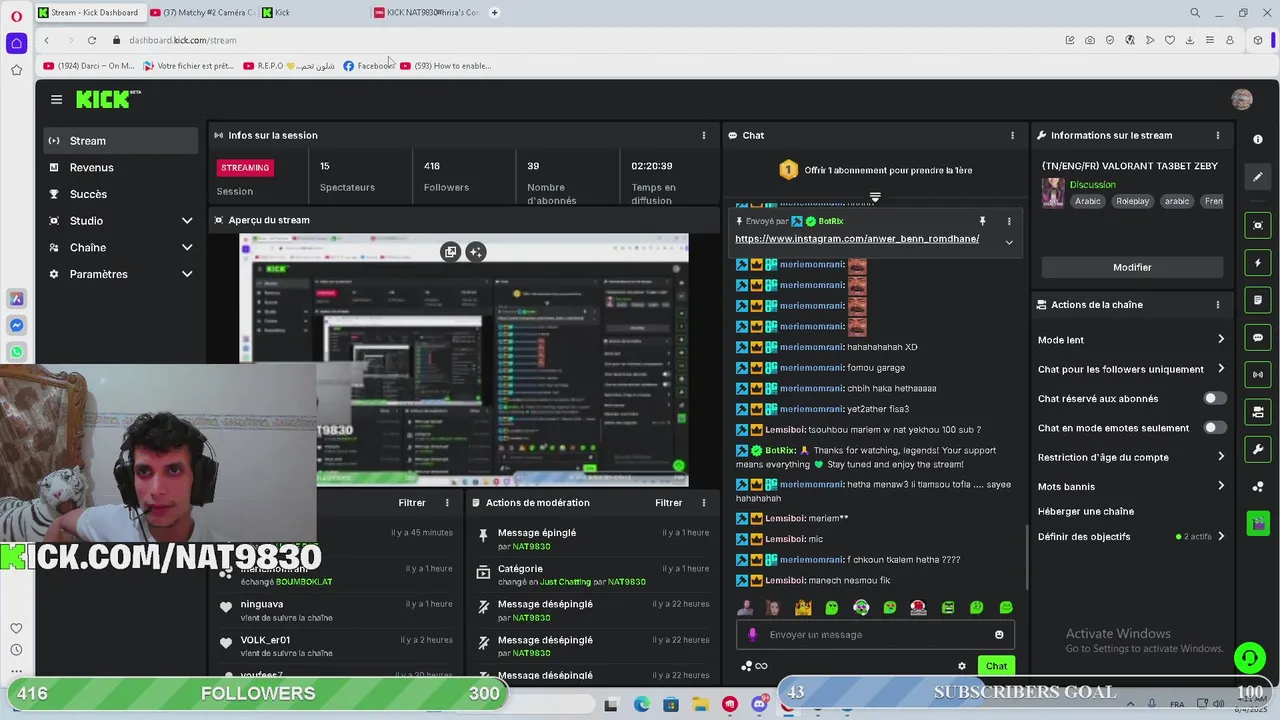Expand the Chaîne sidebar section
This screenshot has width=1280, height=720.
tap(186, 247)
